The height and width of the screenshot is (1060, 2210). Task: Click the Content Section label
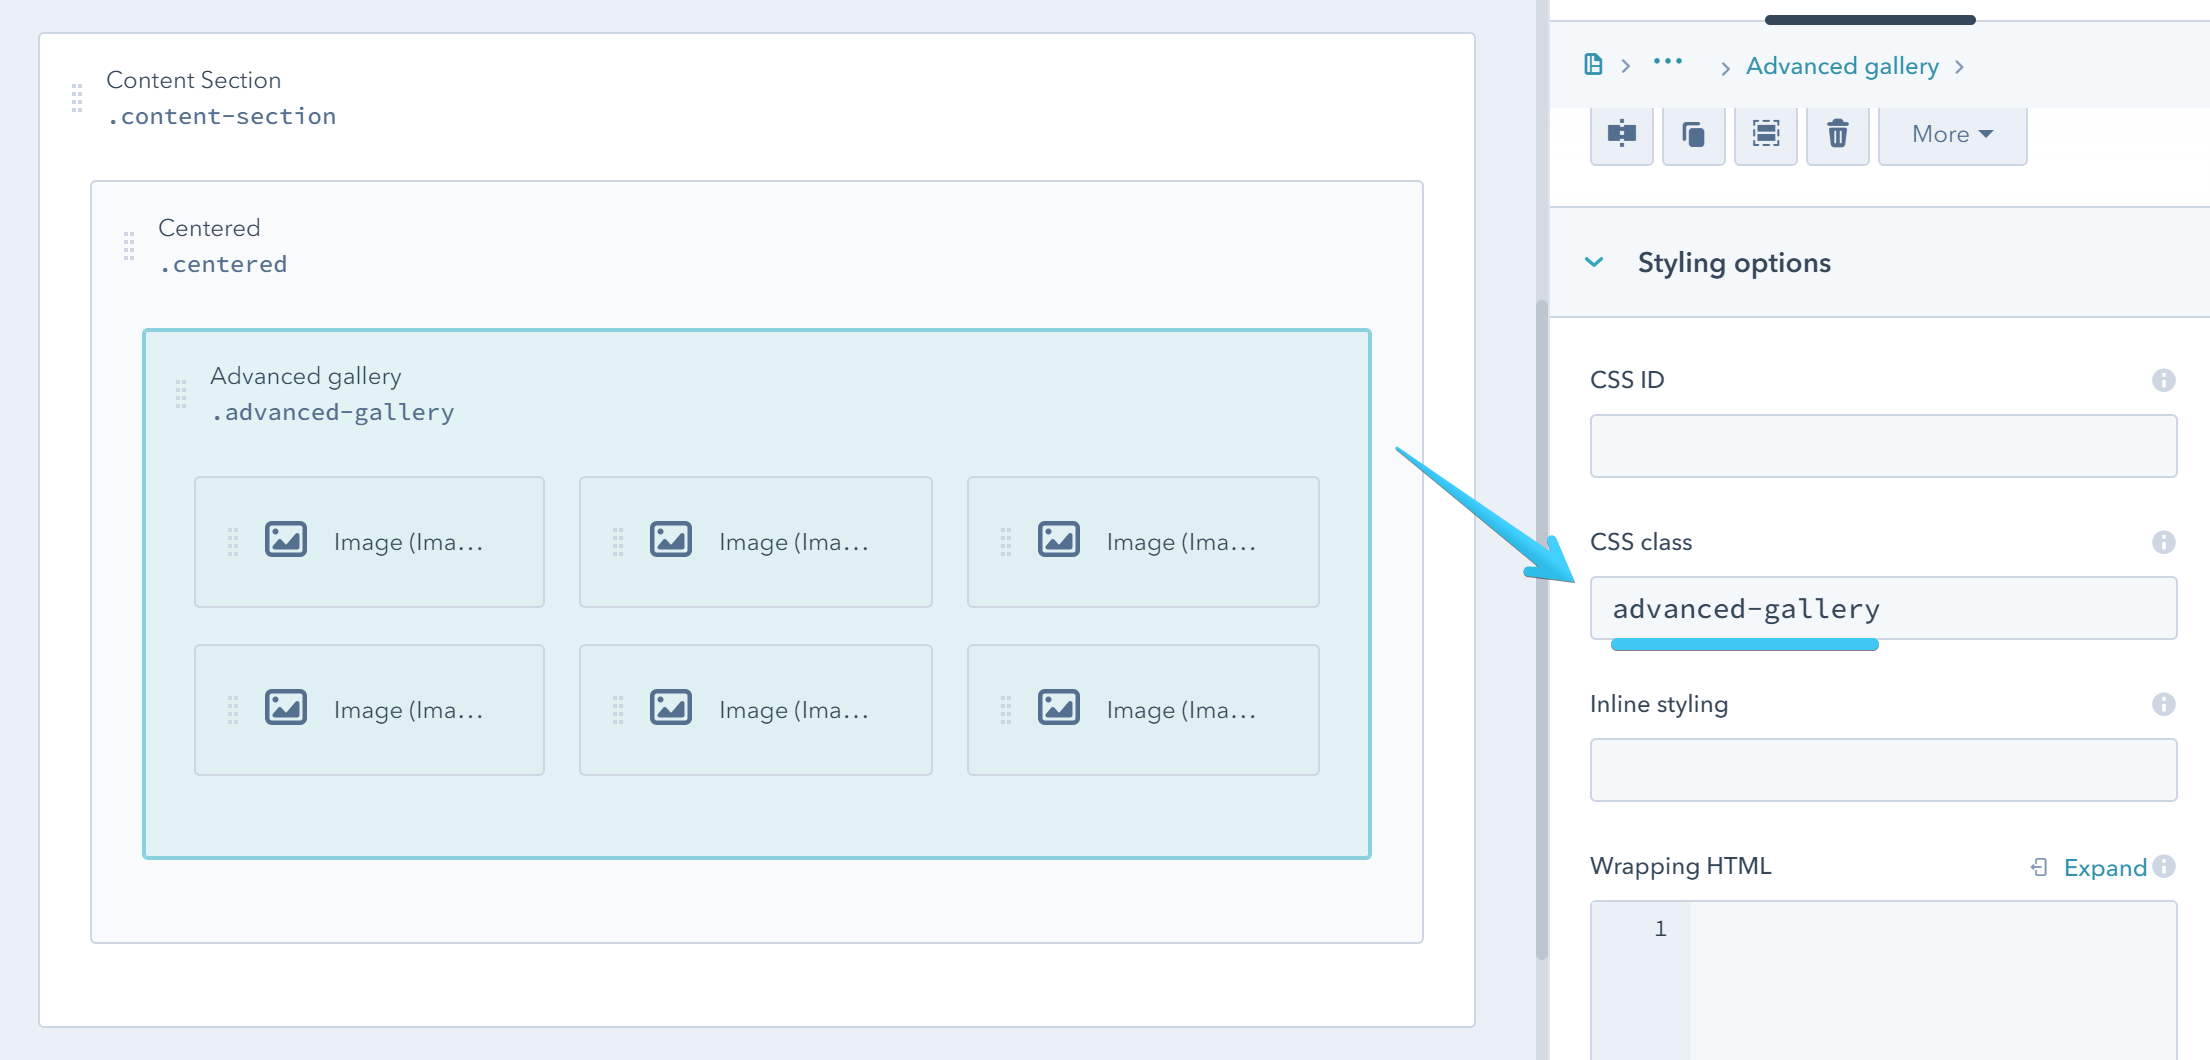coord(194,80)
